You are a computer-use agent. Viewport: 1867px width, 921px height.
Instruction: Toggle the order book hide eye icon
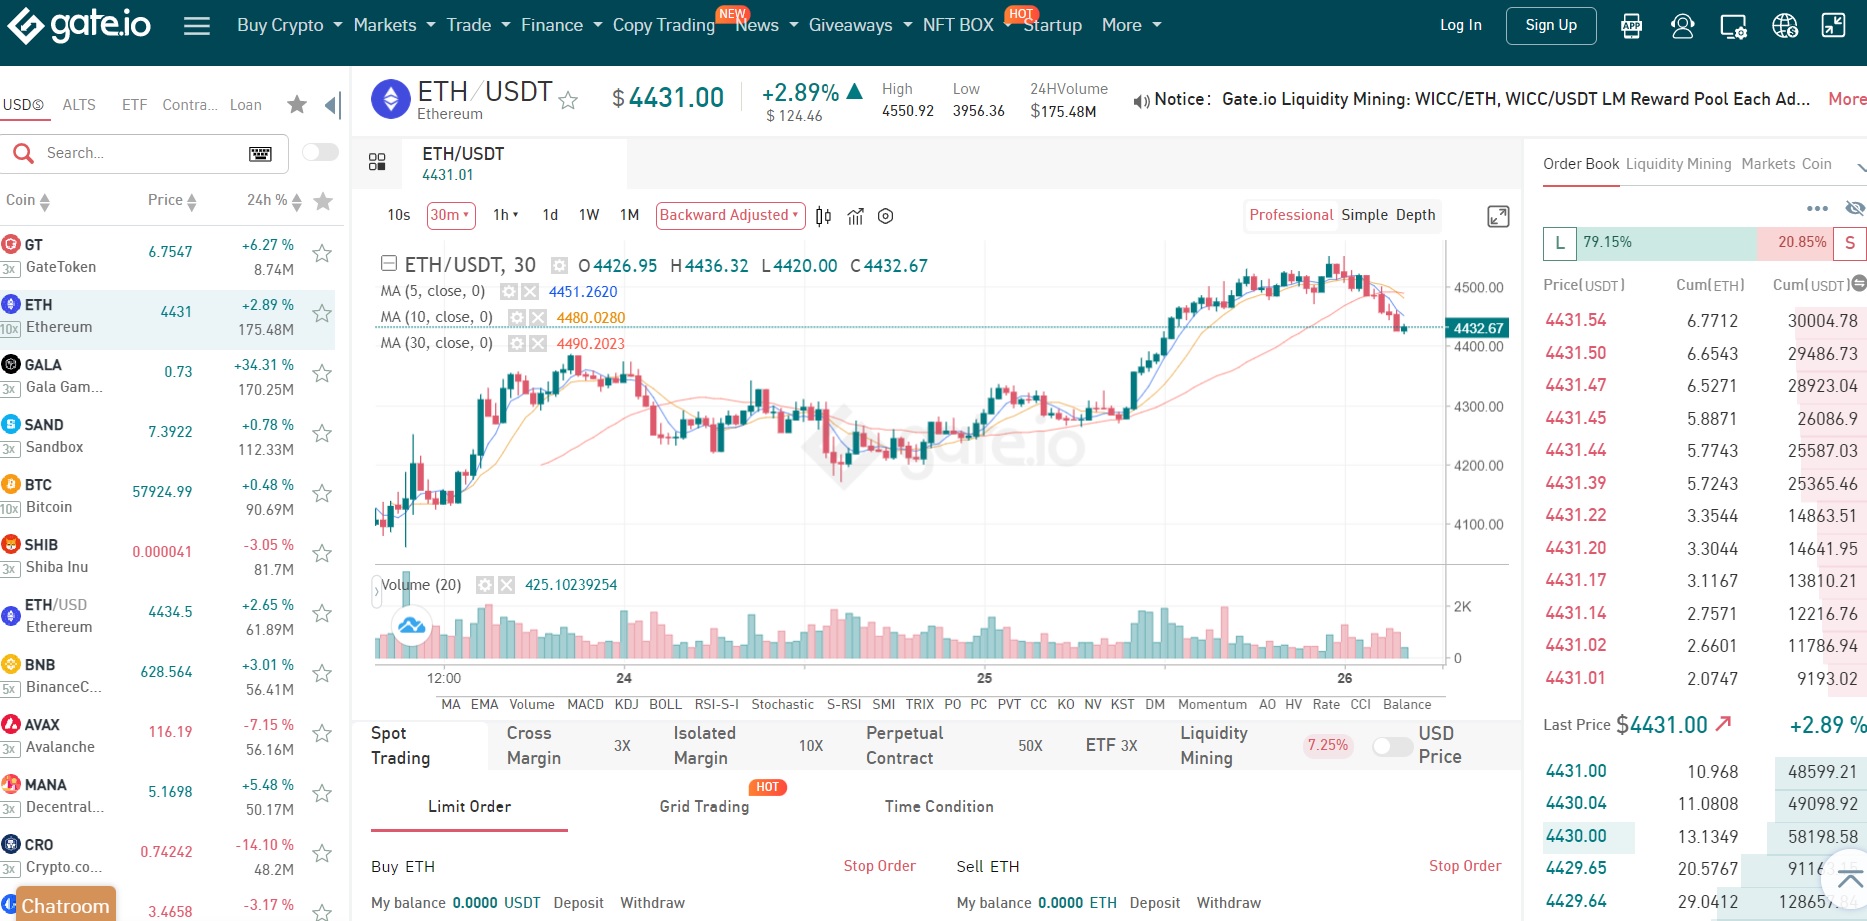tap(1855, 208)
